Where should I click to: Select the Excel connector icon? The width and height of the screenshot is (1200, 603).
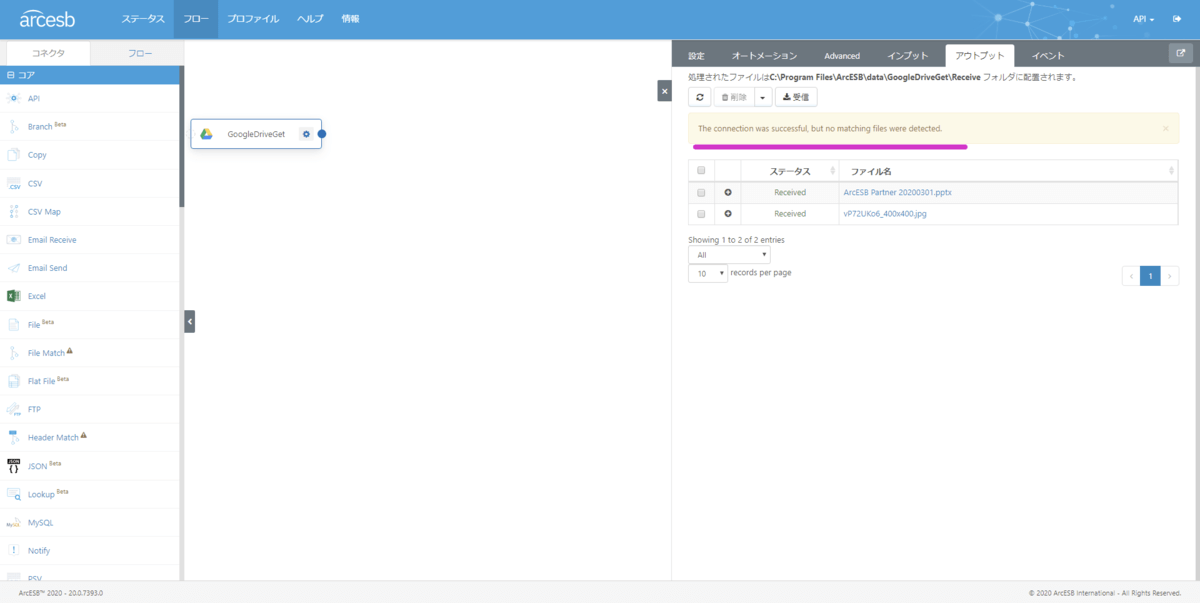pyautogui.click(x=14, y=296)
